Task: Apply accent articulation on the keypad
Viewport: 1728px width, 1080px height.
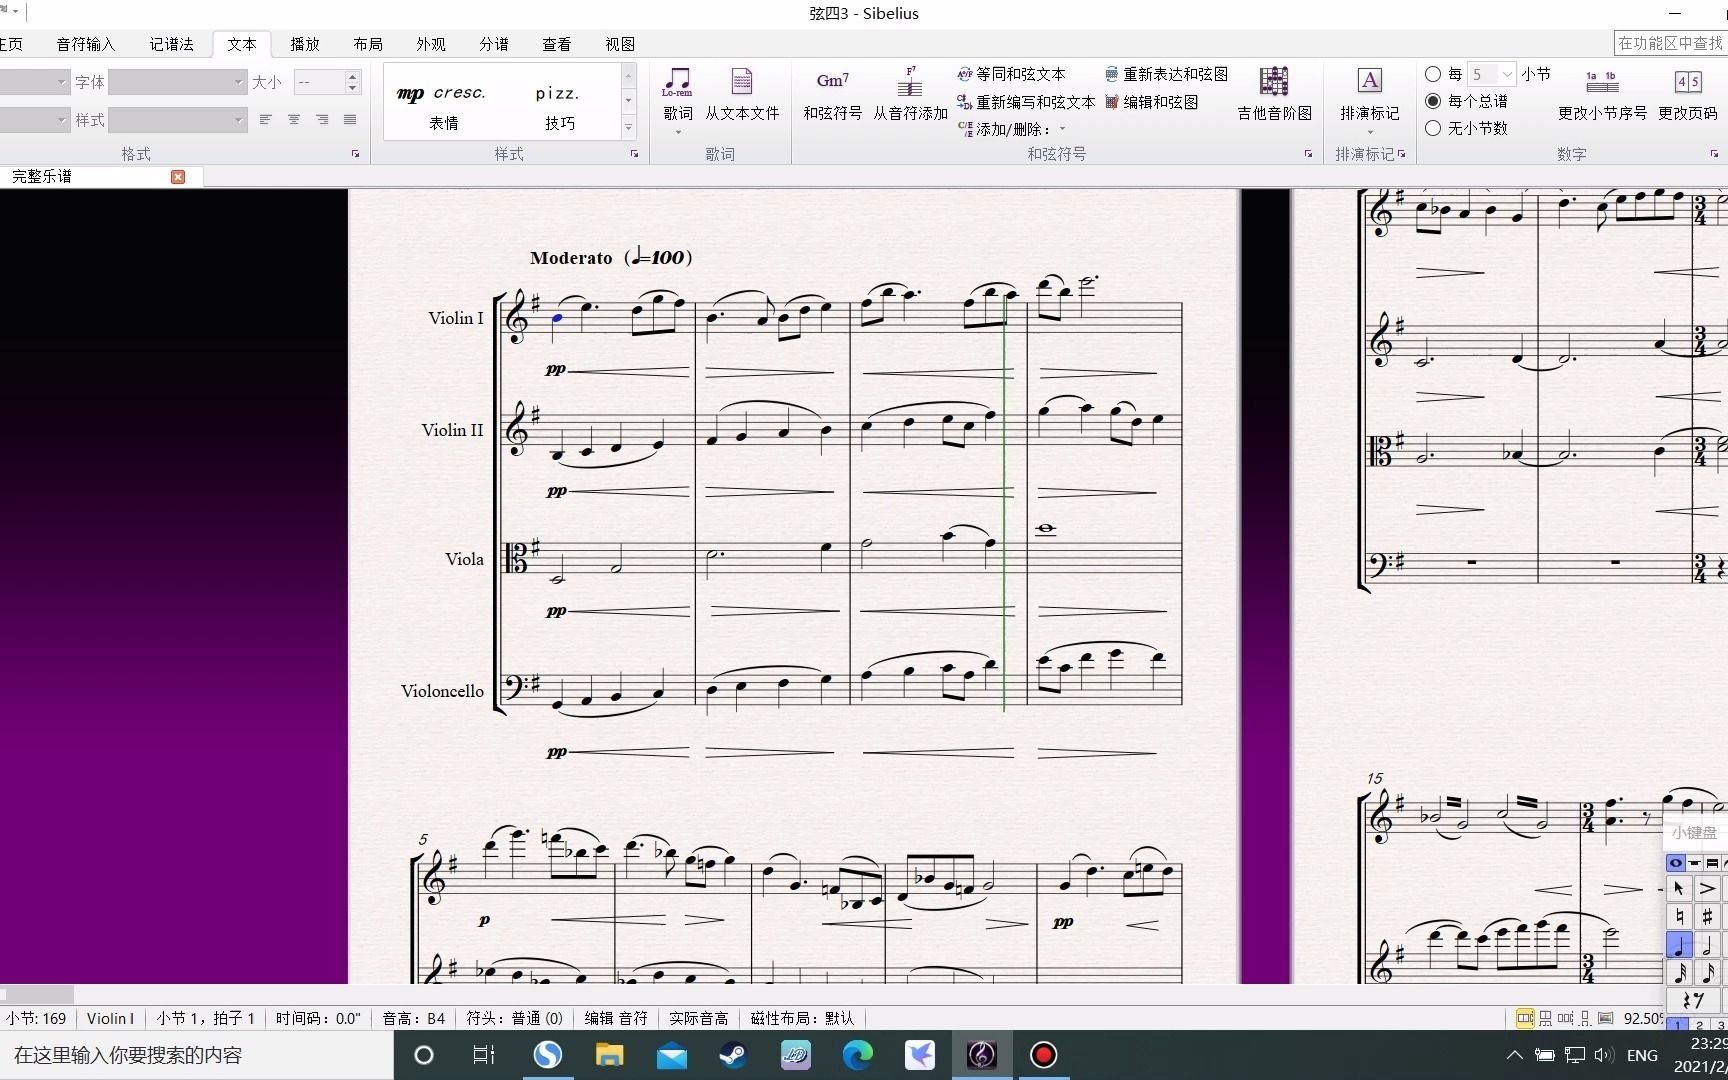Action: click(x=1707, y=888)
